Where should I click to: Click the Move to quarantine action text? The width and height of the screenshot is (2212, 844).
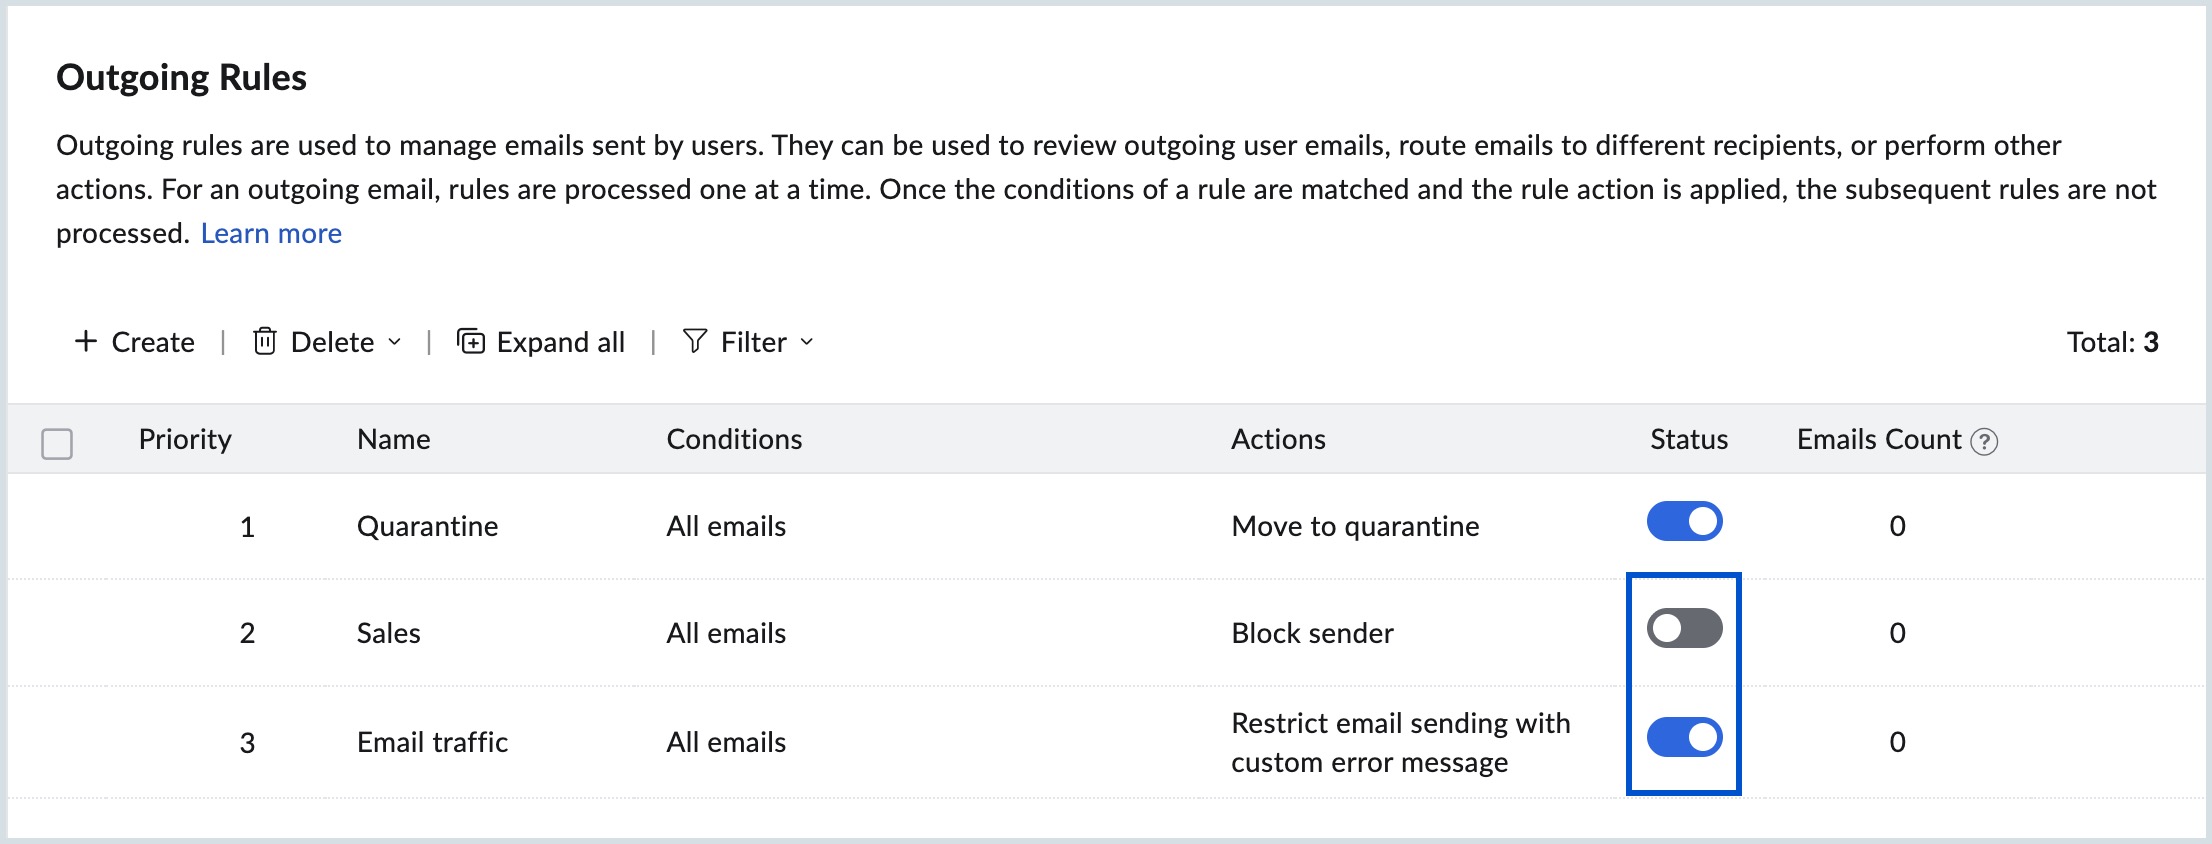(1355, 526)
